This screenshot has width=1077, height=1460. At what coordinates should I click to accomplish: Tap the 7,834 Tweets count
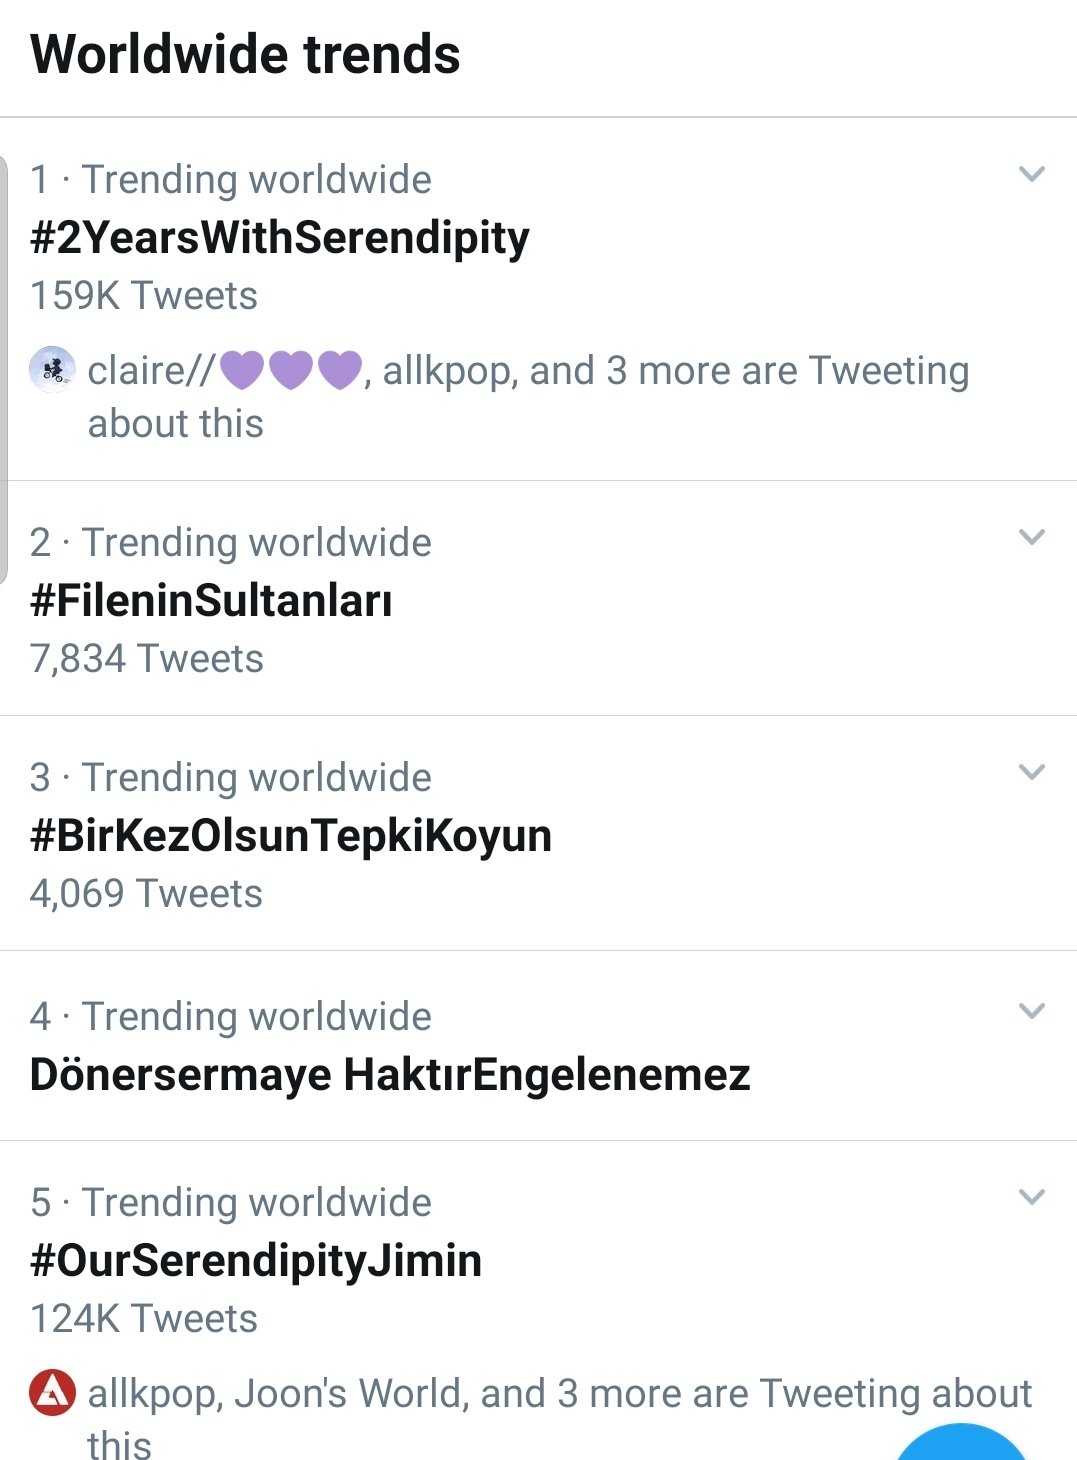click(147, 659)
